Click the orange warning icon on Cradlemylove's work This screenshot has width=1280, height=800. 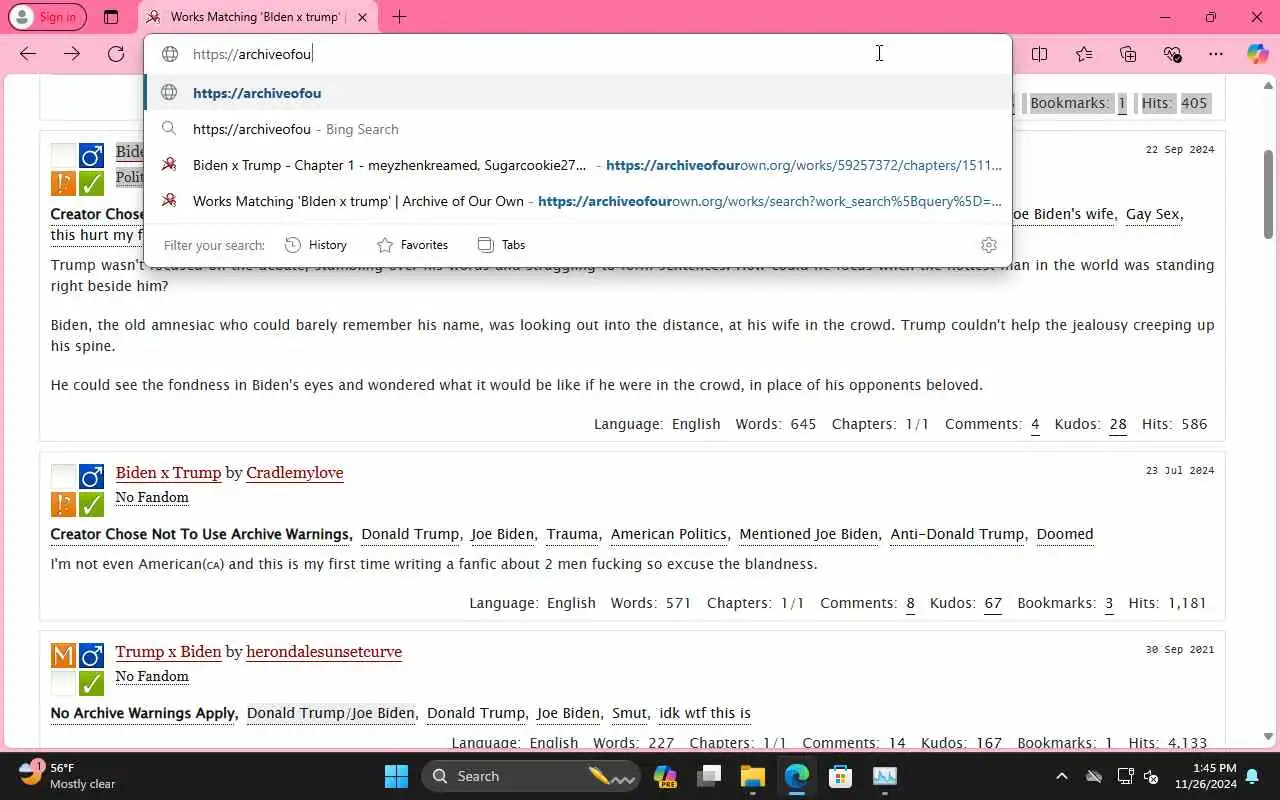point(64,504)
